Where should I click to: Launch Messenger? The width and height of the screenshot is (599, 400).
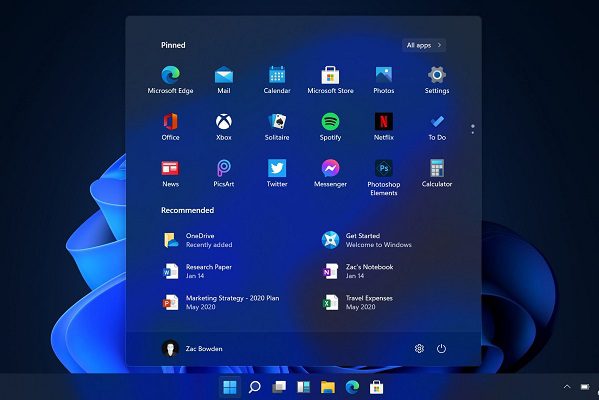point(330,173)
